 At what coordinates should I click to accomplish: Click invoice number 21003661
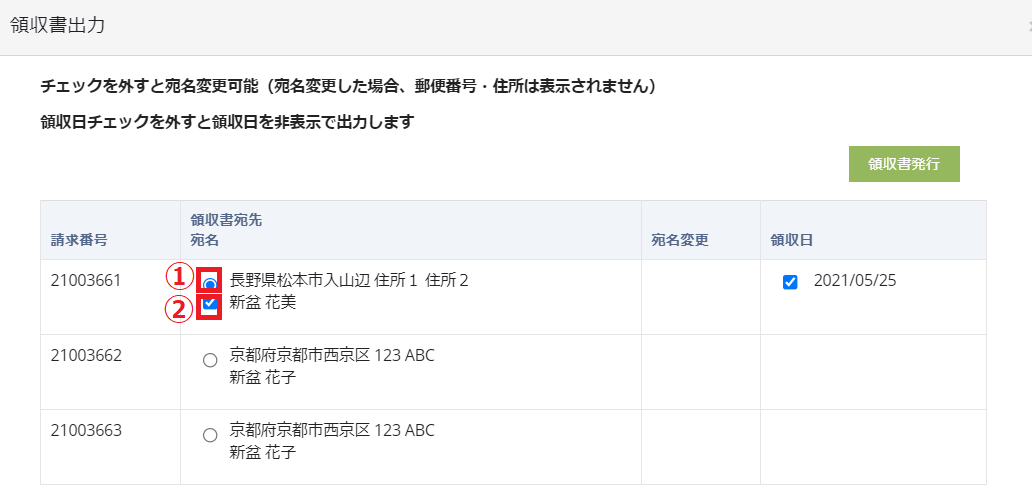coord(86,280)
